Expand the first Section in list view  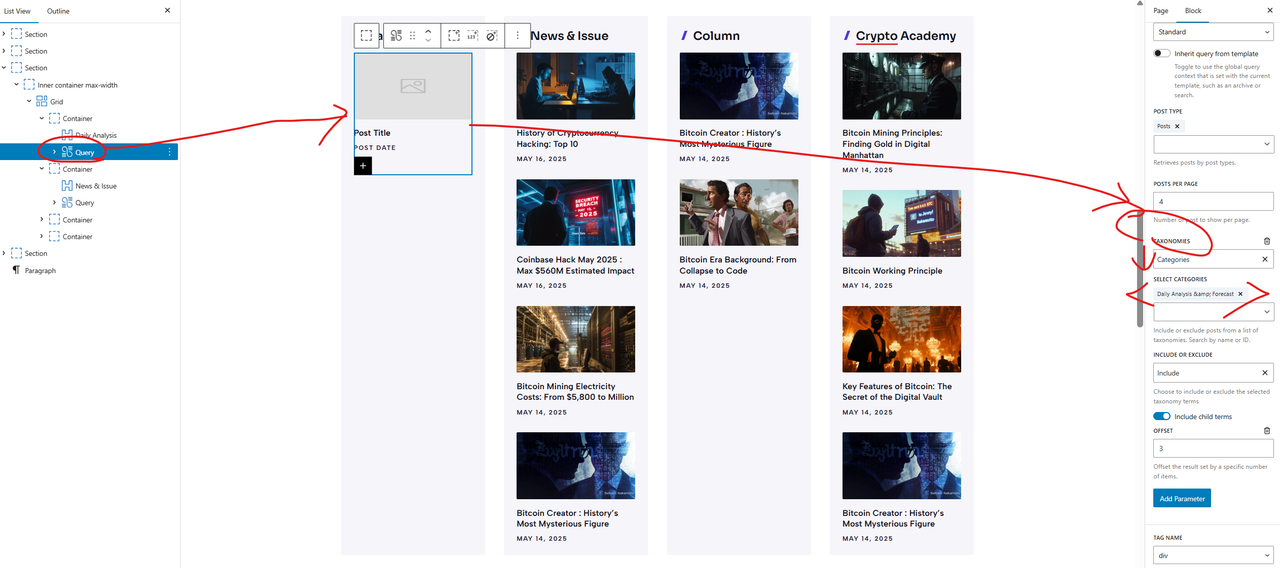[x=5, y=34]
